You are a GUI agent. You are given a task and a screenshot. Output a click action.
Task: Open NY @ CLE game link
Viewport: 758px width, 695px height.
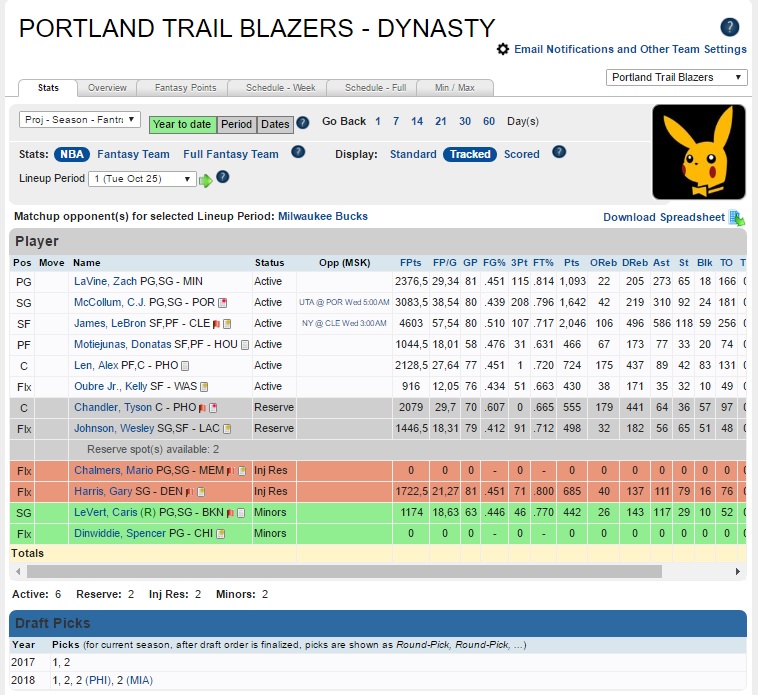[344, 323]
